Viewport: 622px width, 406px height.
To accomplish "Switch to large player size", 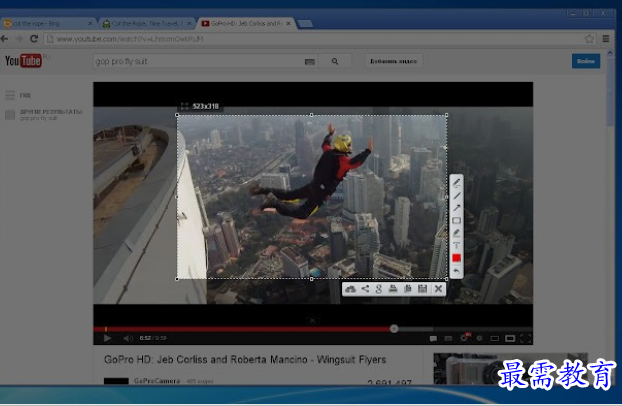I will click(x=510, y=339).
